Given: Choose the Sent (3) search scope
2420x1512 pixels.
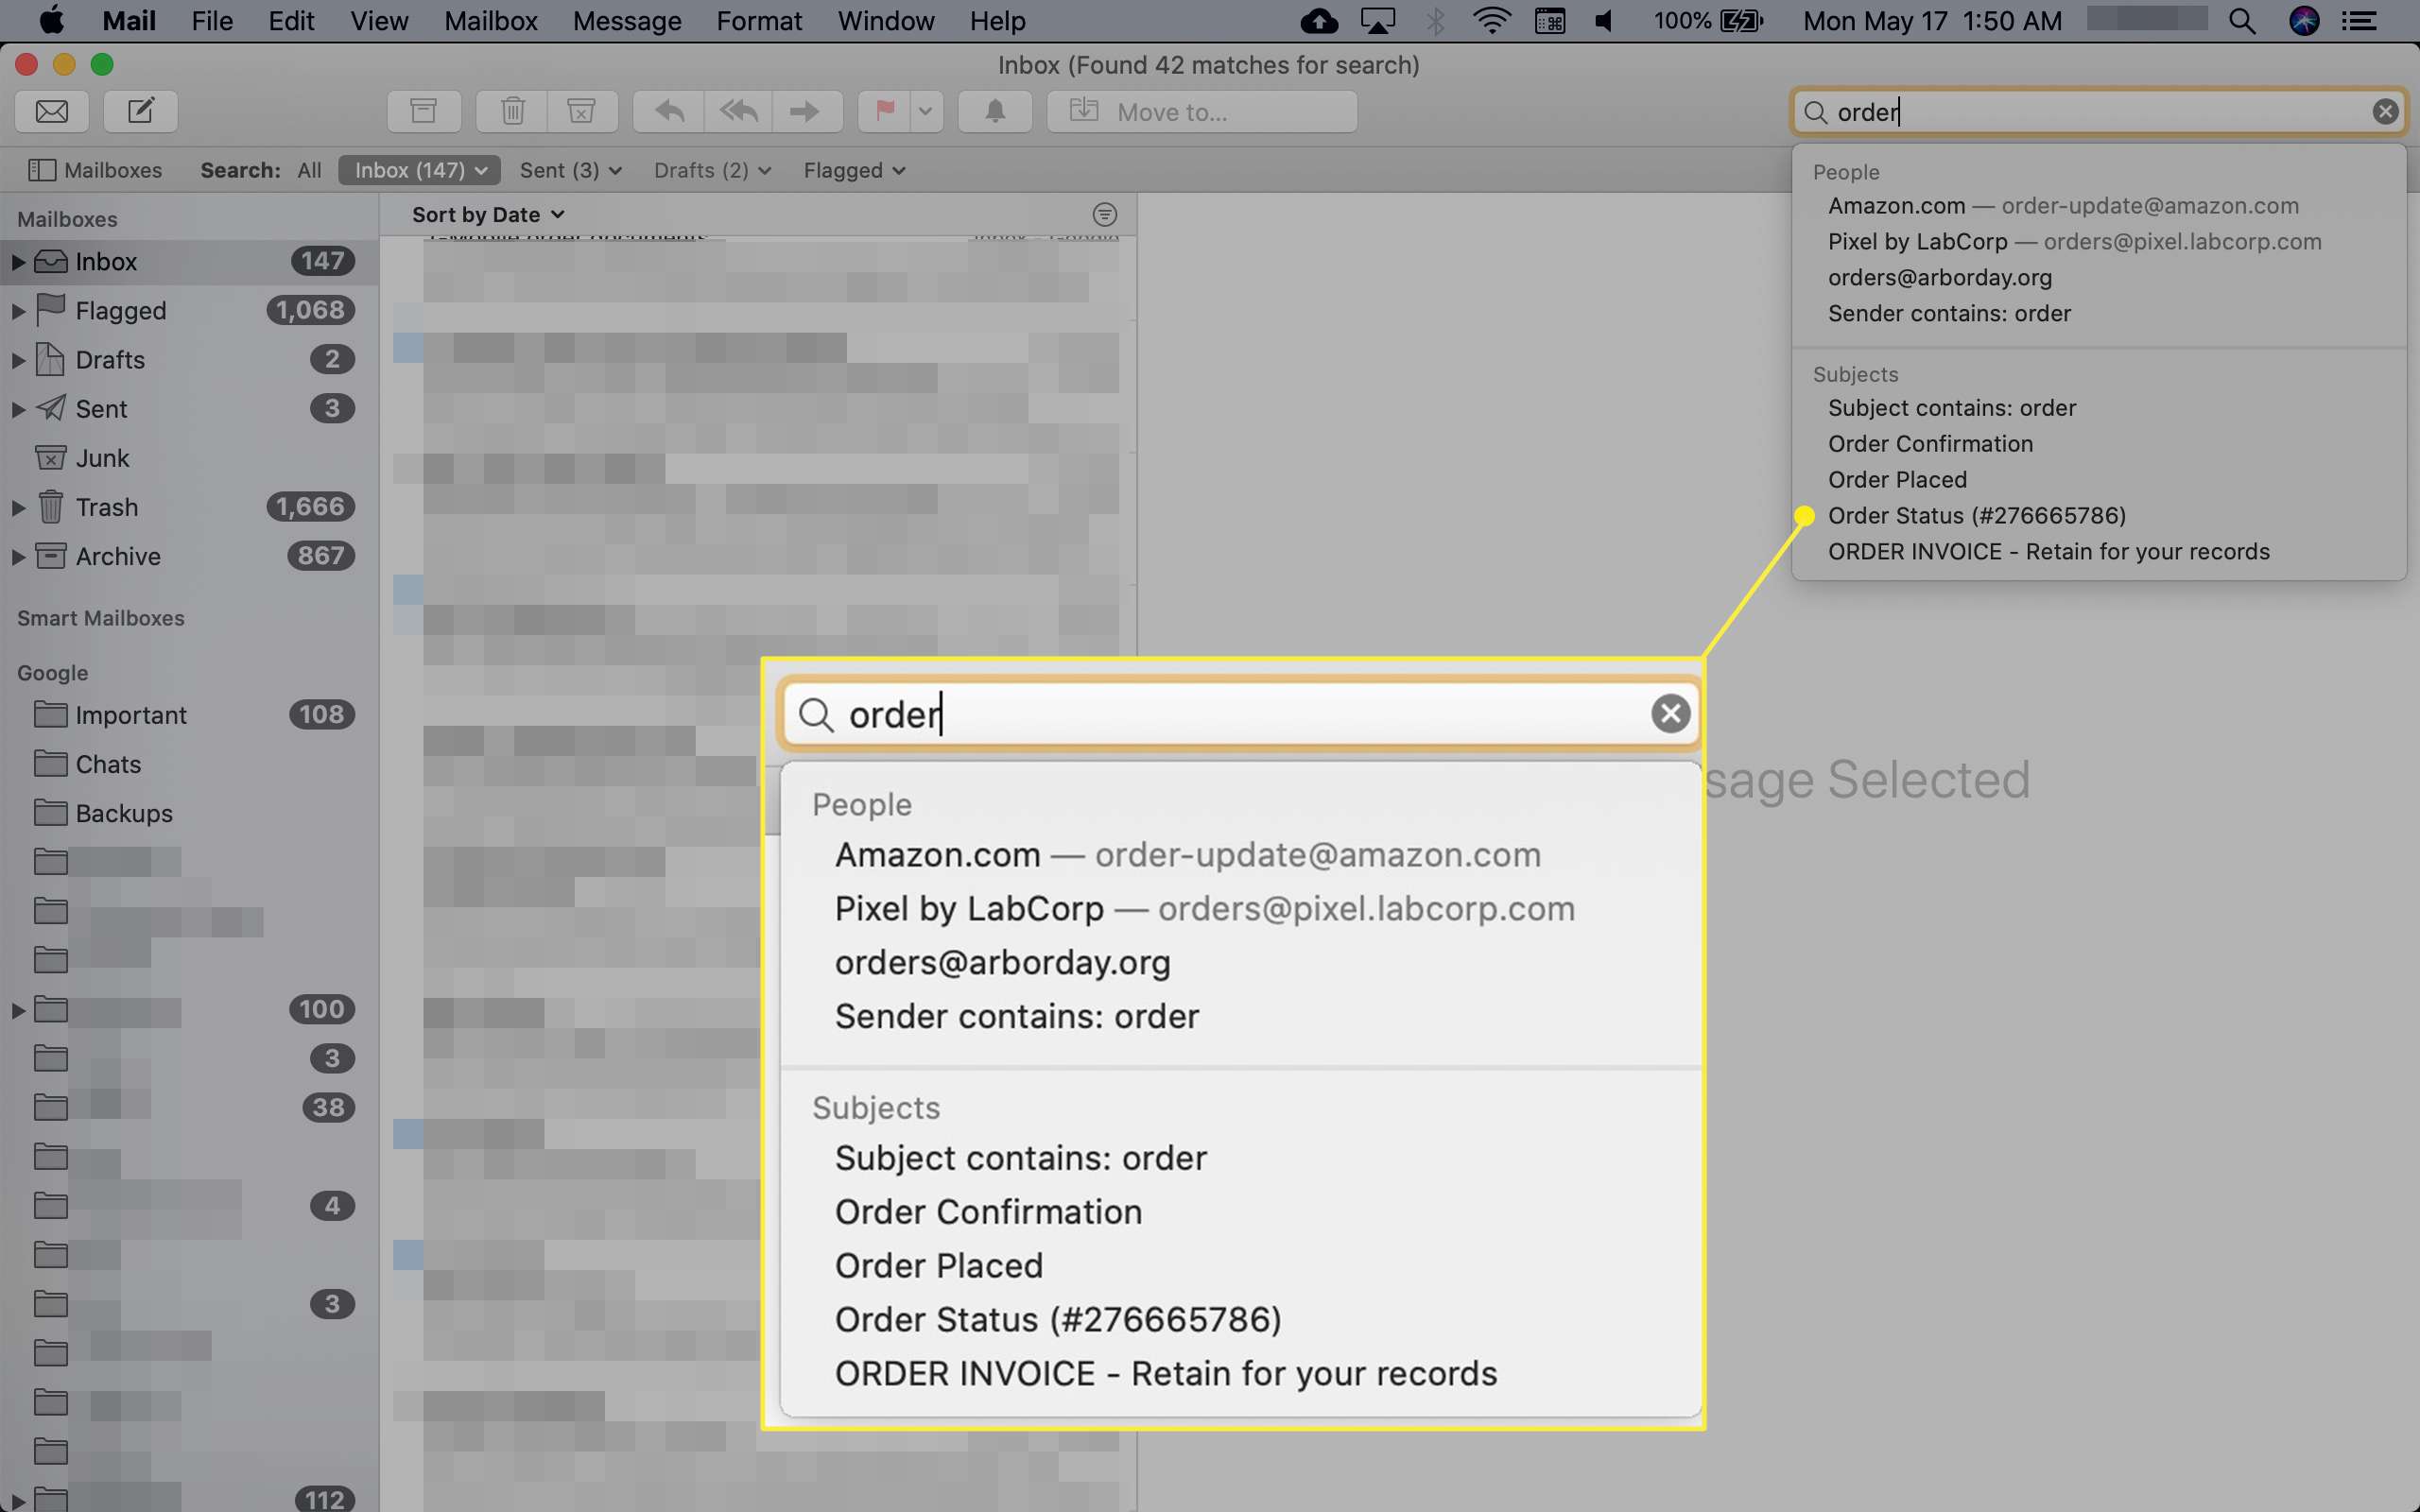Looking at the screenshot, I should [570, 170].
